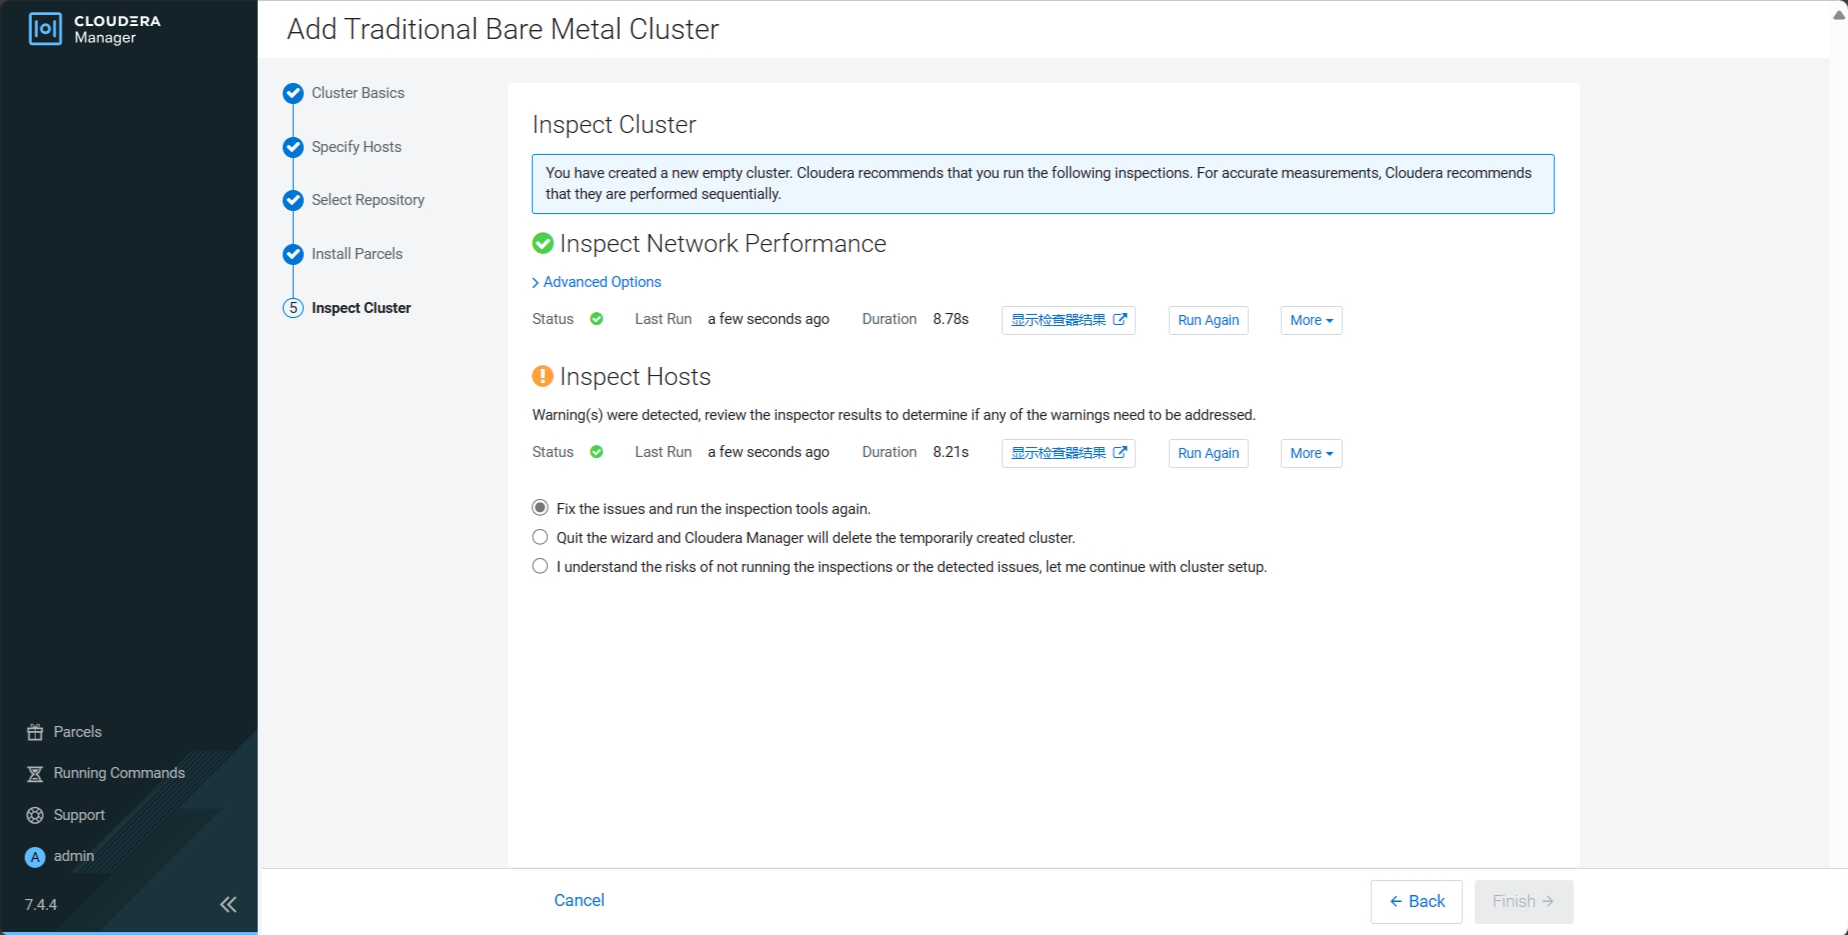This screenshot has width=1848, height=935.
Task: Click the duration value 8.78s
Action: tap(951, 319)
